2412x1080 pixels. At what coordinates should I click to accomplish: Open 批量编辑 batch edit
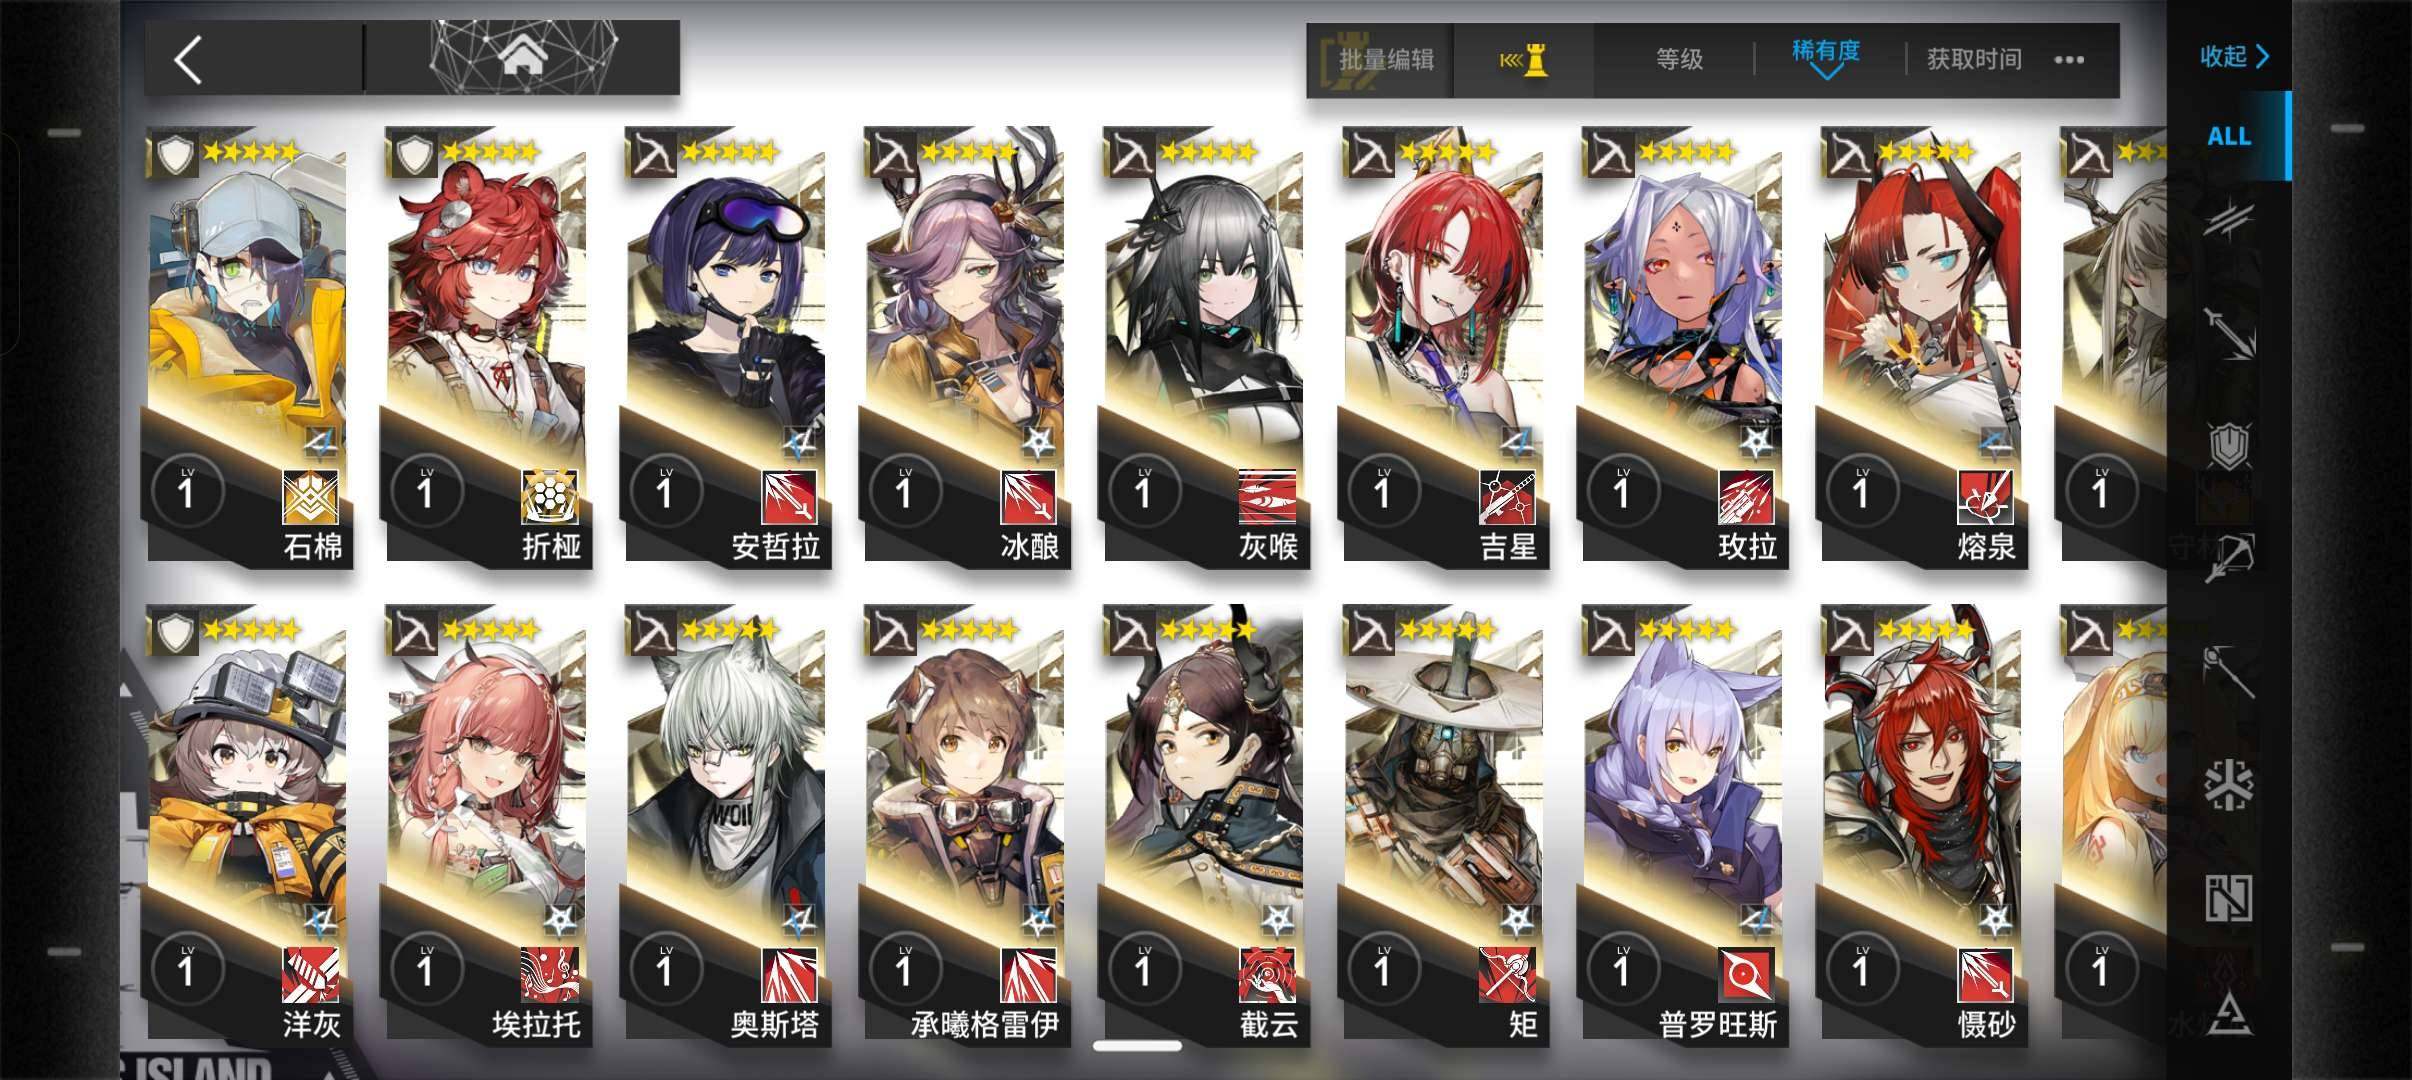click(1386, 60)
